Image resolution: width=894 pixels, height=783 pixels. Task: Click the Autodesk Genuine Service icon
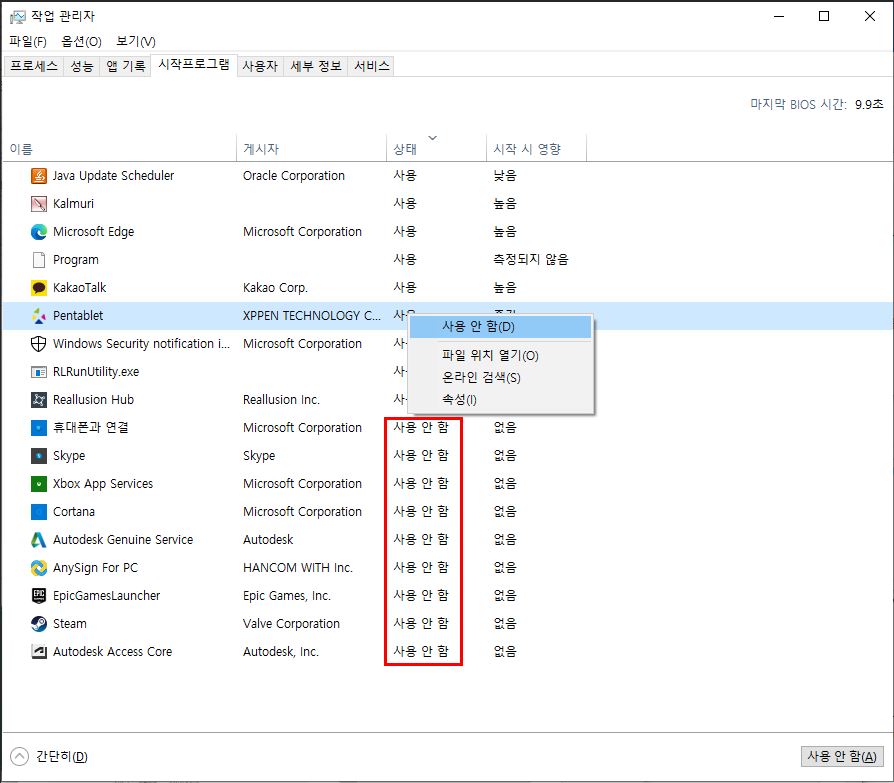[x=39, y=539]
